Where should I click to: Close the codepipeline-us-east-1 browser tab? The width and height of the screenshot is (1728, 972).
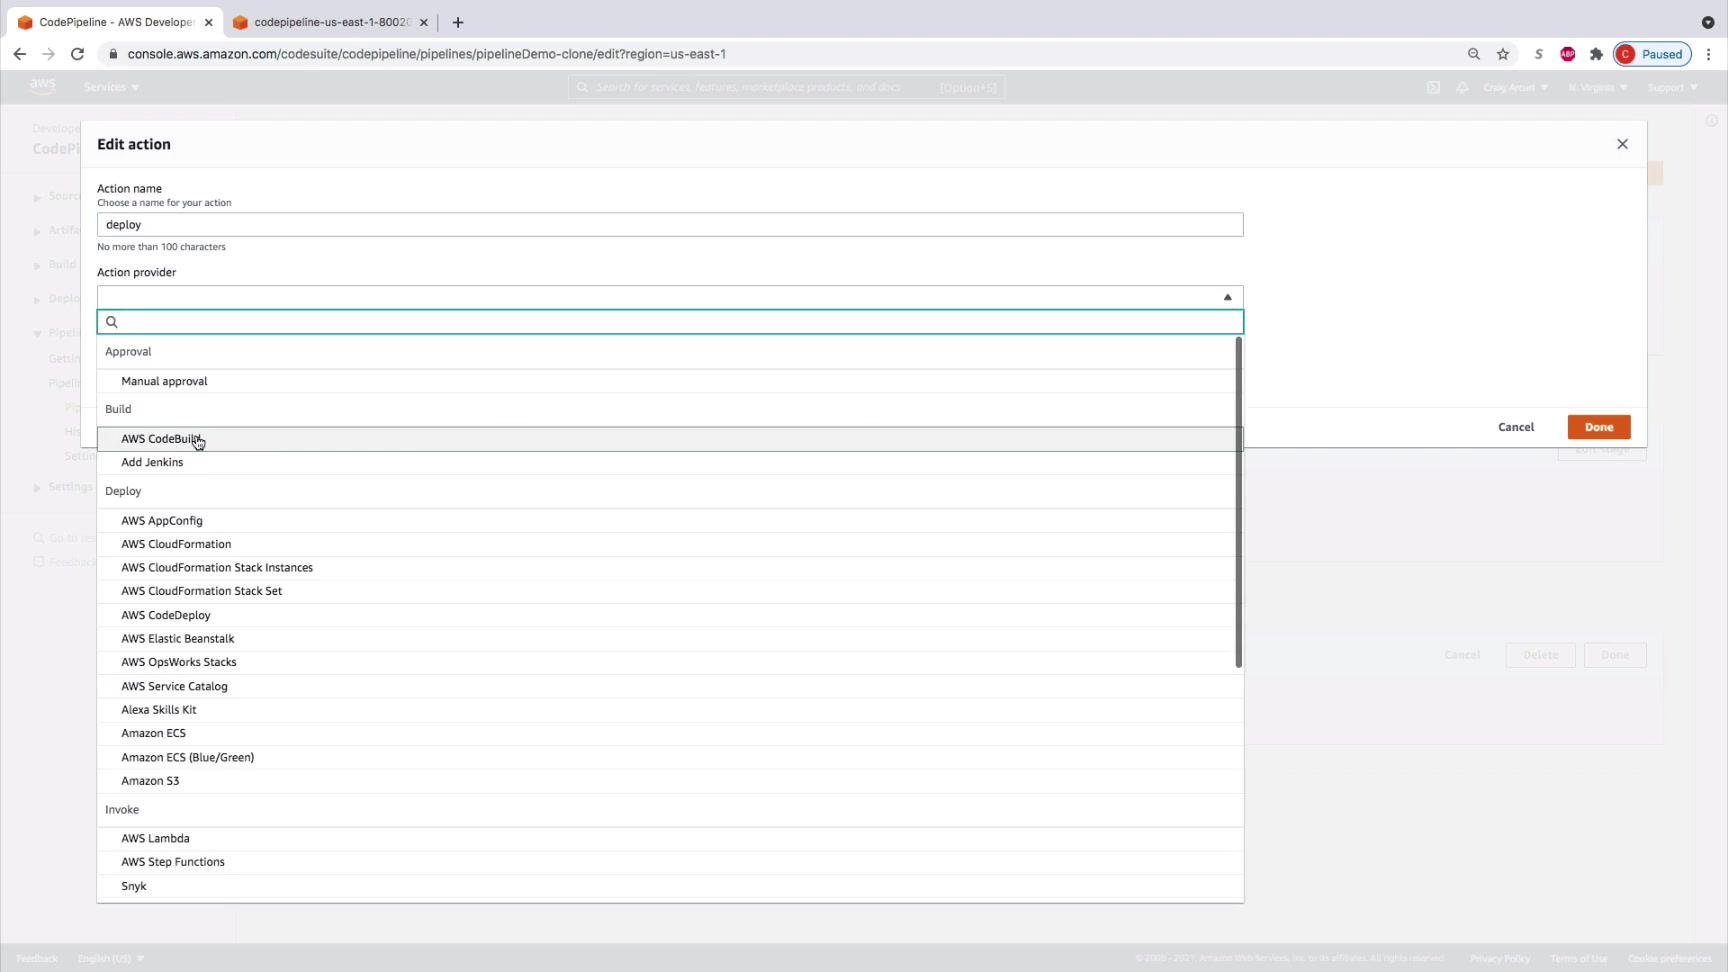tap(424, 22)
